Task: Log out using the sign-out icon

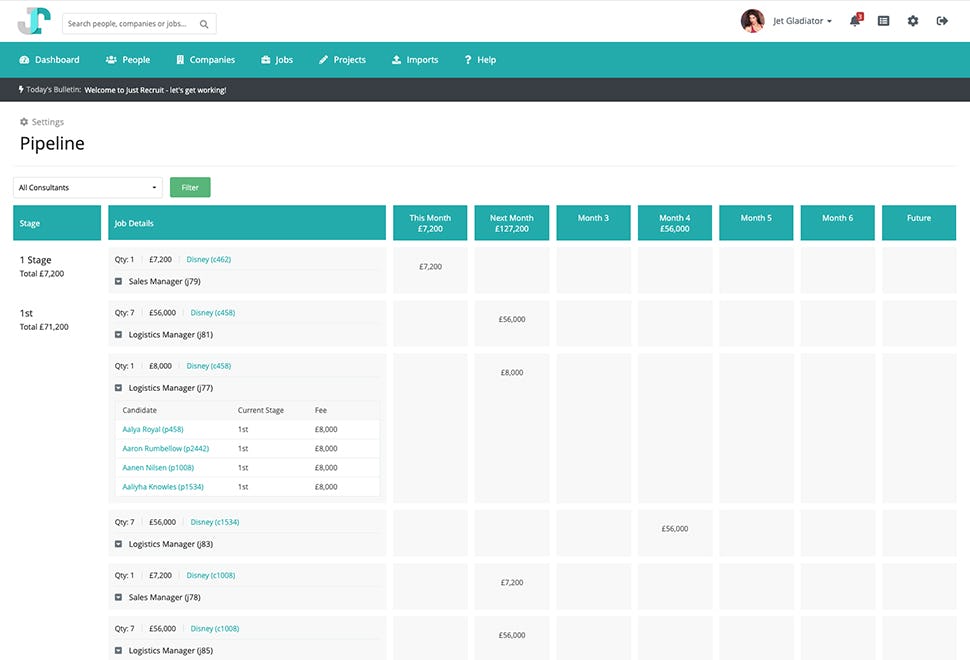Action: tap(942, 21)
